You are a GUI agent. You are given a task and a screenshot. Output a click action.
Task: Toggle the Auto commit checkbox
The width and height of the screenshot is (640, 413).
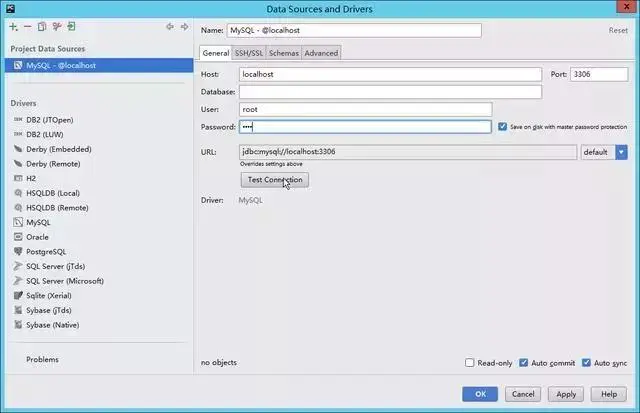[523, 363]
